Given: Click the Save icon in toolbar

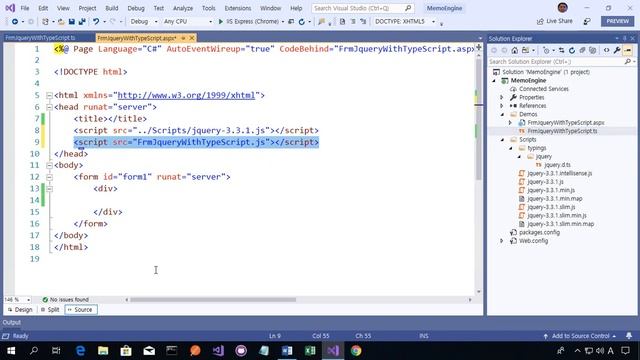Looking at the screenshot, I should click(71, 22).
